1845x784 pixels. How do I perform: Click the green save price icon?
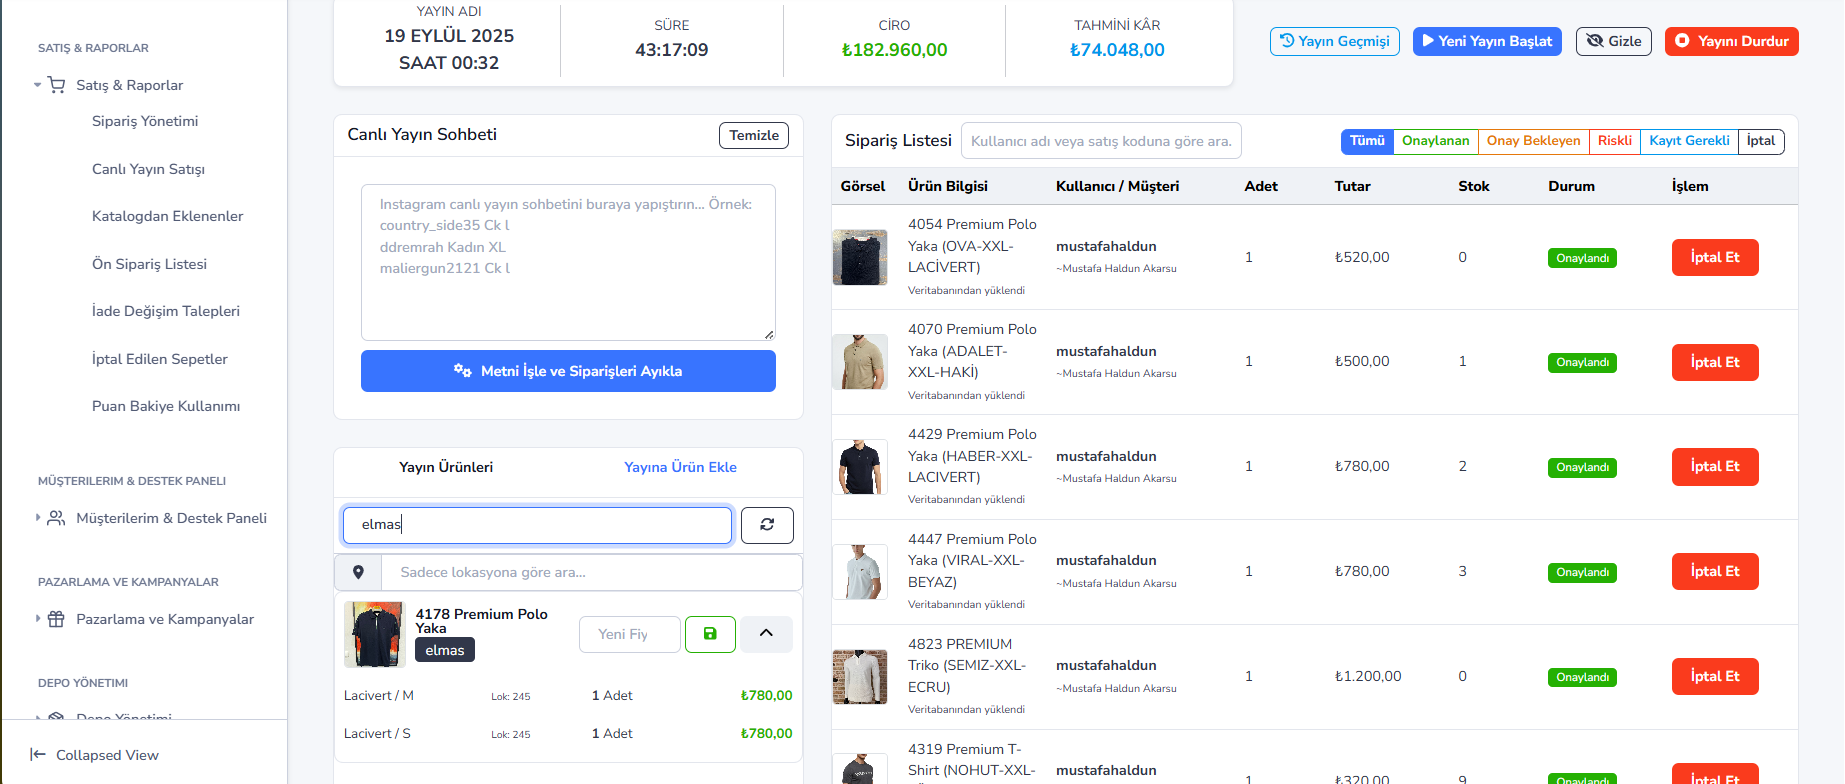[710, 634]
